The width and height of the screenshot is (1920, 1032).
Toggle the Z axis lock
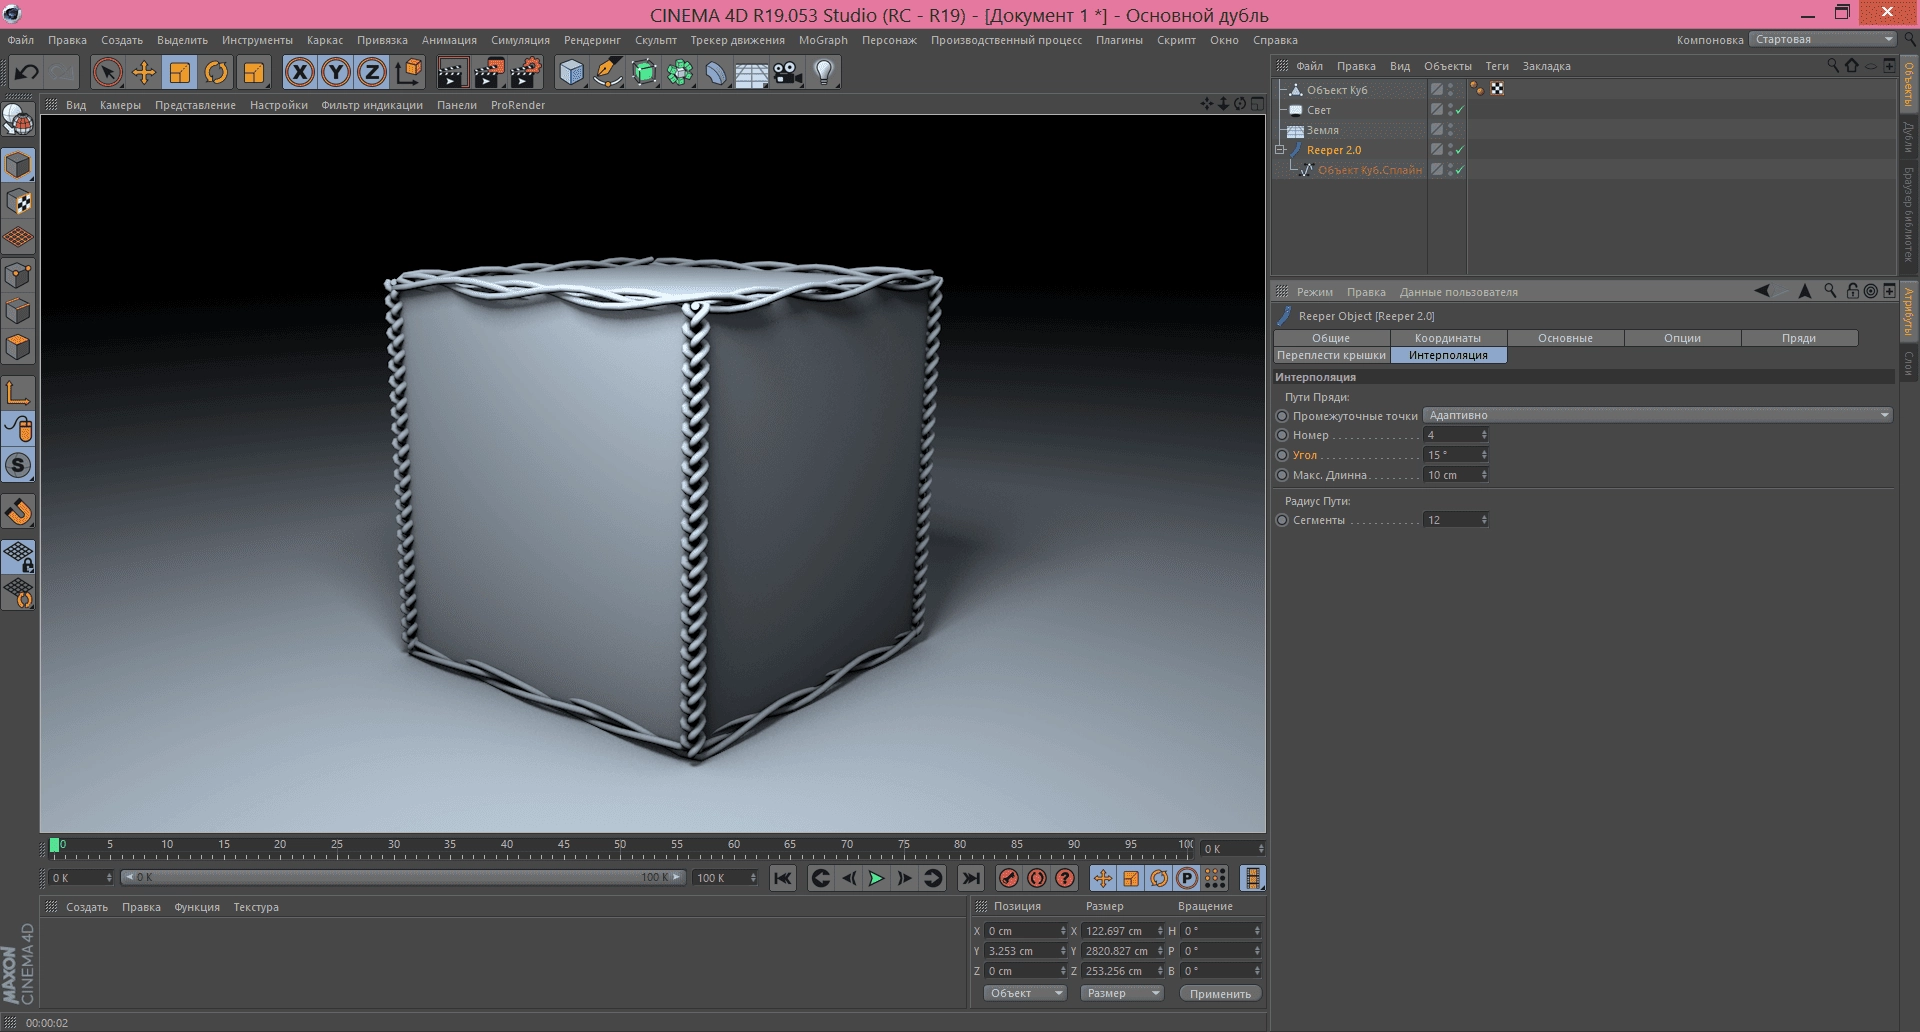click(x=372, y=72)
